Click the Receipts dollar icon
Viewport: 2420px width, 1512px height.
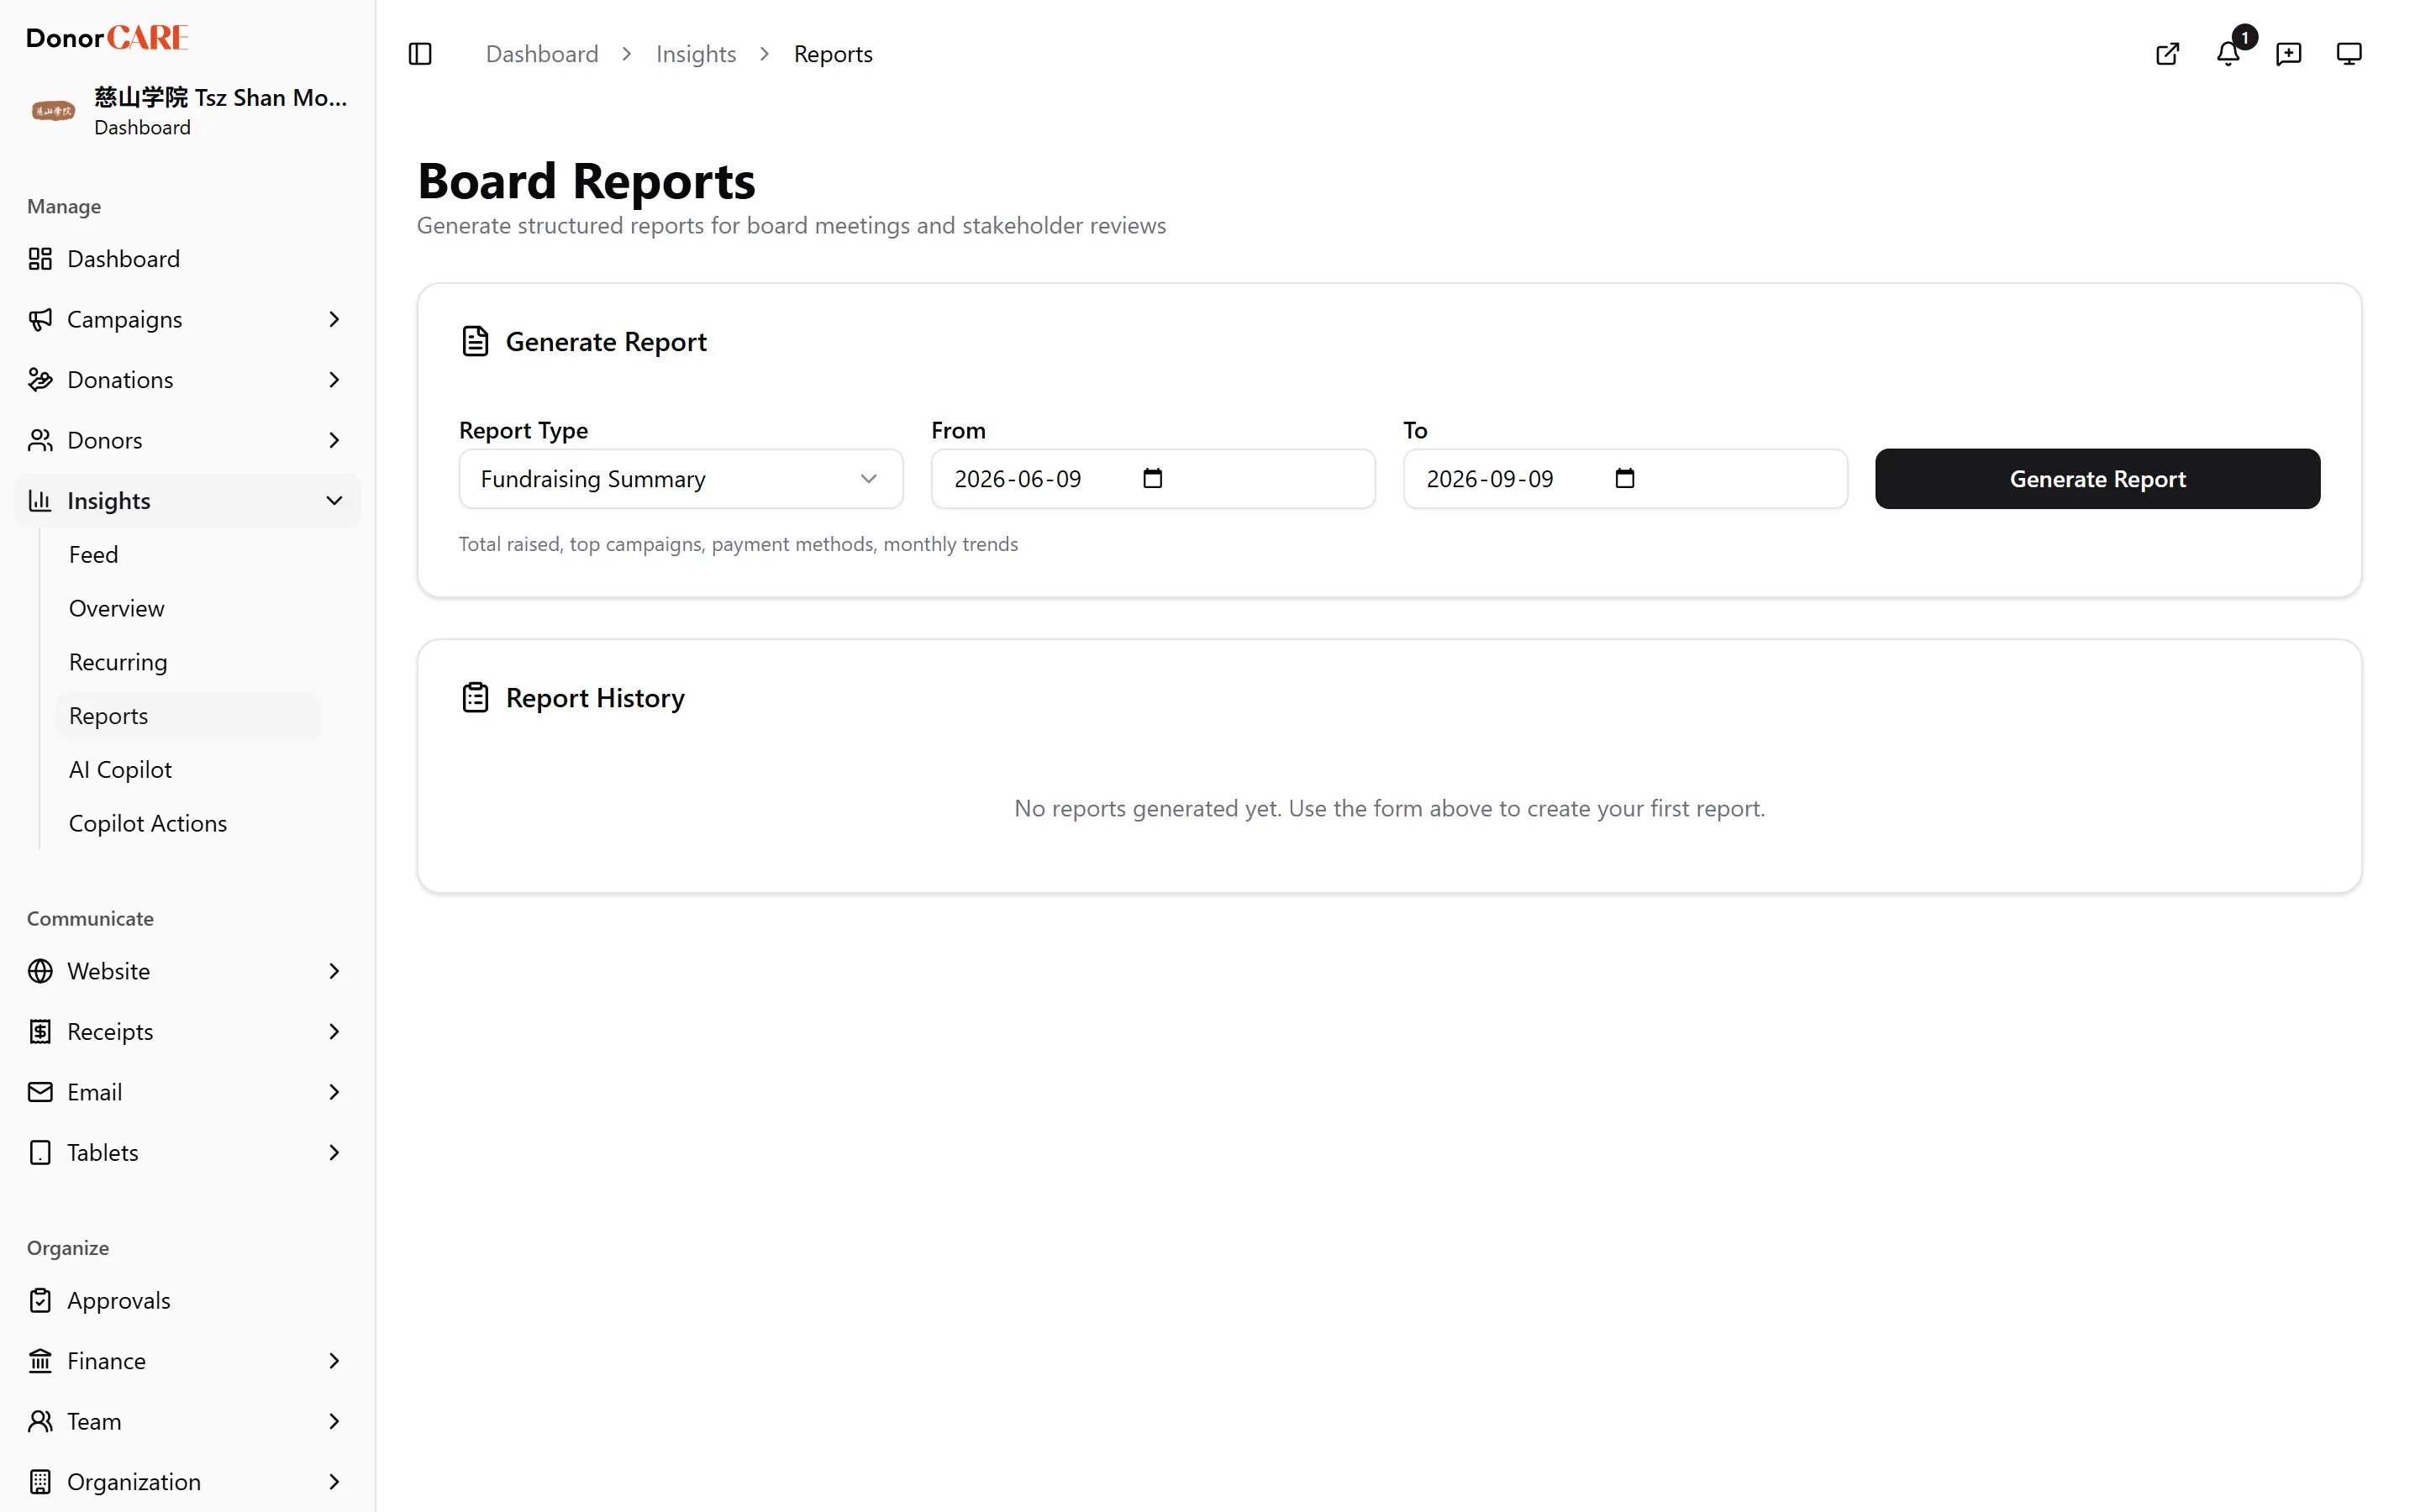click(x=40, y=1032)
